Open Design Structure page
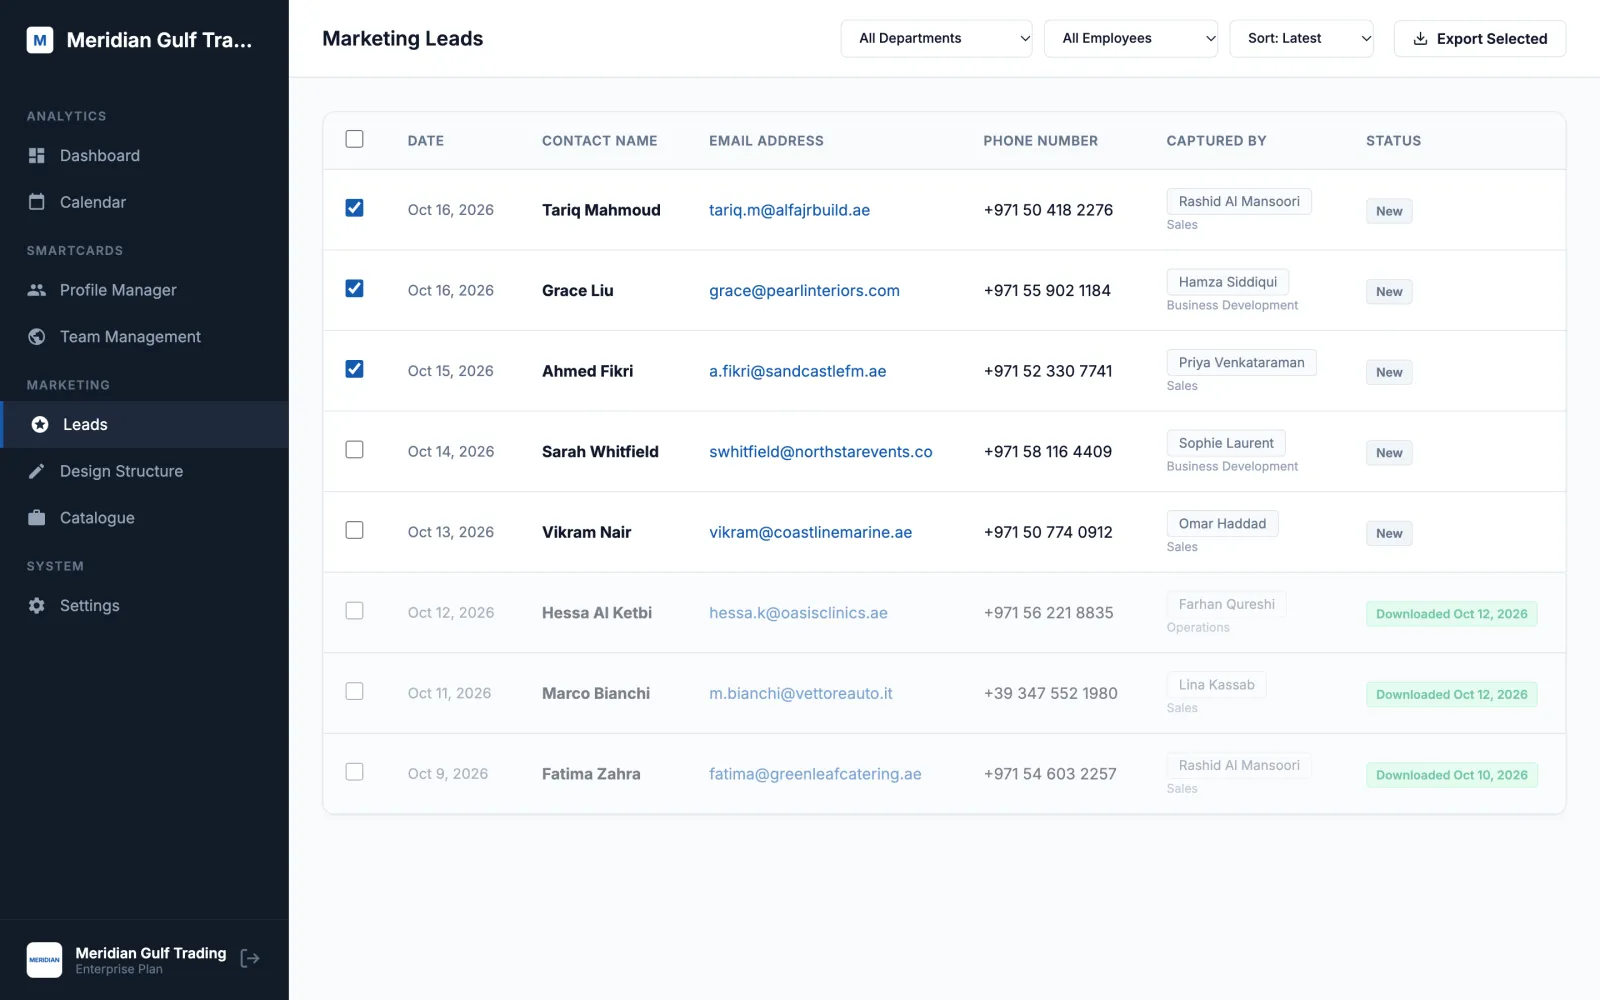1600x1000 pixels. [x=144, y=471]
